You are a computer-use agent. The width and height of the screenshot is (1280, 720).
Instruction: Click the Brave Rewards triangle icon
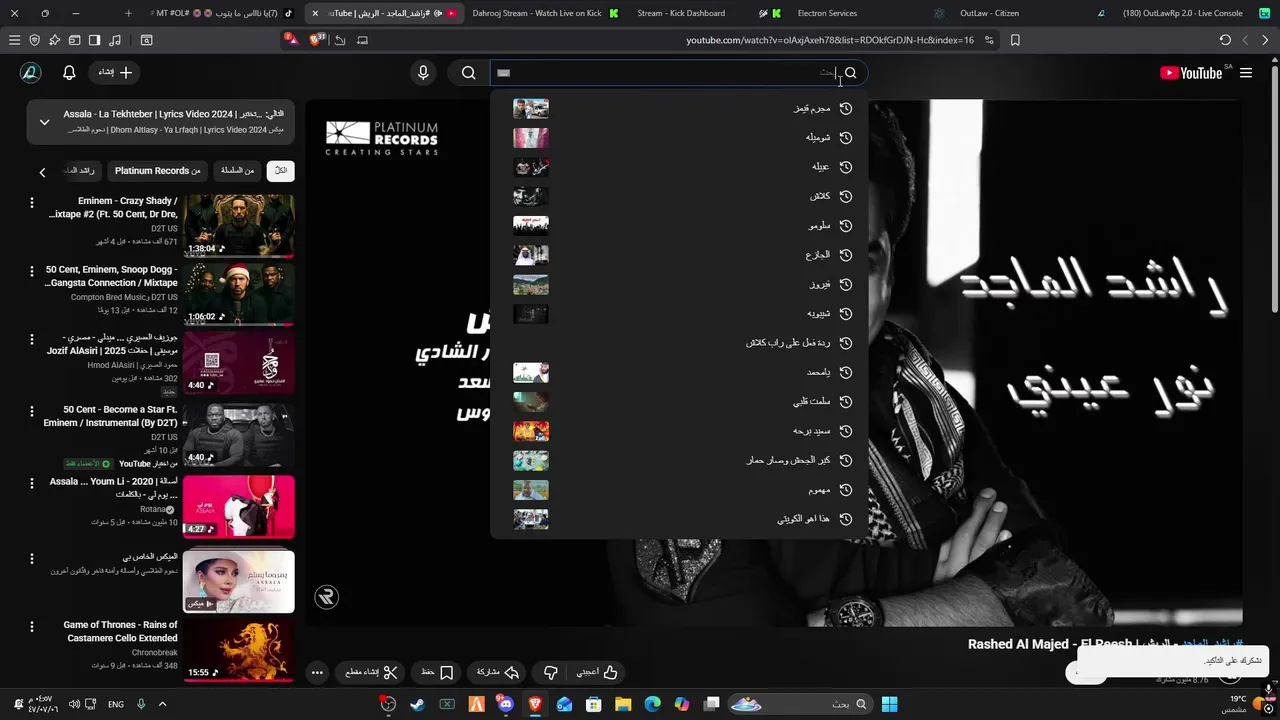pos(290,40)
